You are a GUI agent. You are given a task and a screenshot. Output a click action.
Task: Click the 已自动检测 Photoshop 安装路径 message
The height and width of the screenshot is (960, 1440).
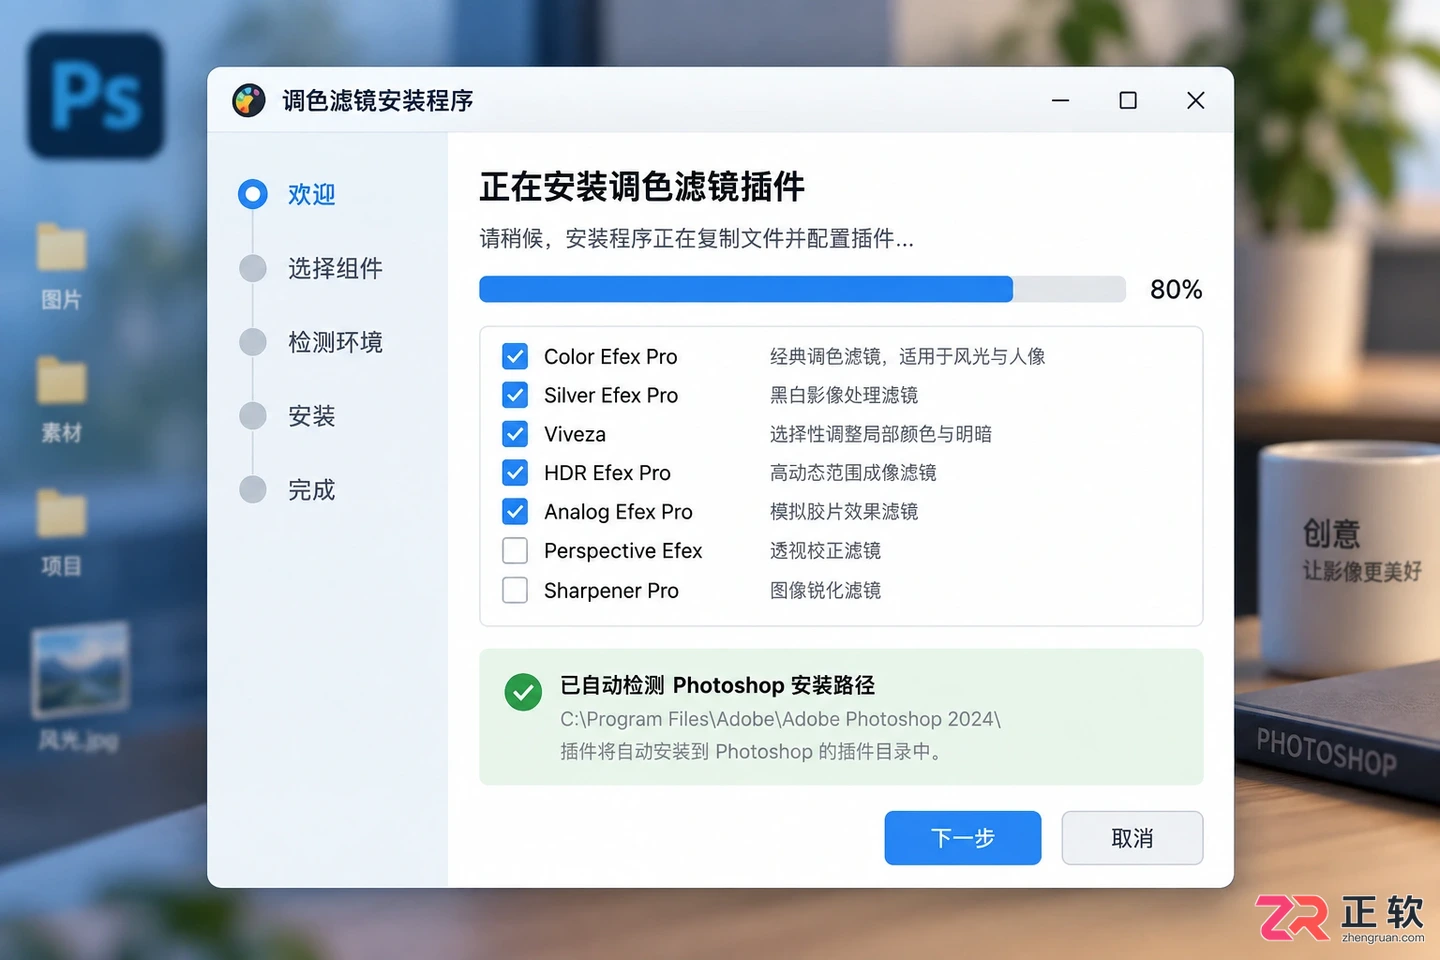click(717, 685)
